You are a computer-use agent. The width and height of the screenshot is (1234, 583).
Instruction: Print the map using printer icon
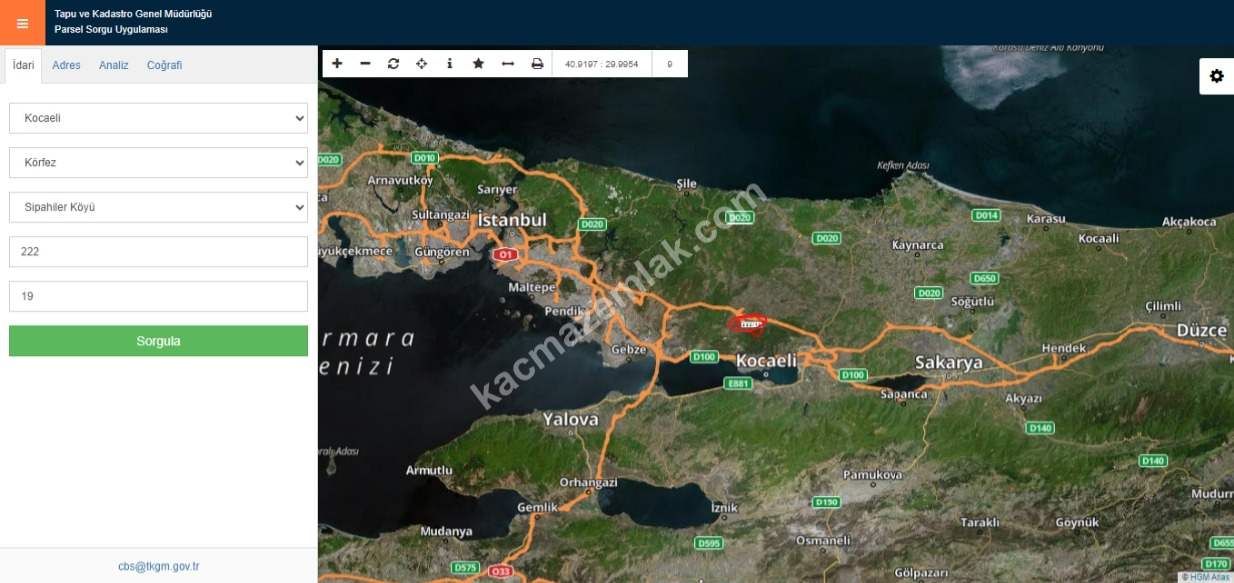pyautogui.click(x=537, y=64)
